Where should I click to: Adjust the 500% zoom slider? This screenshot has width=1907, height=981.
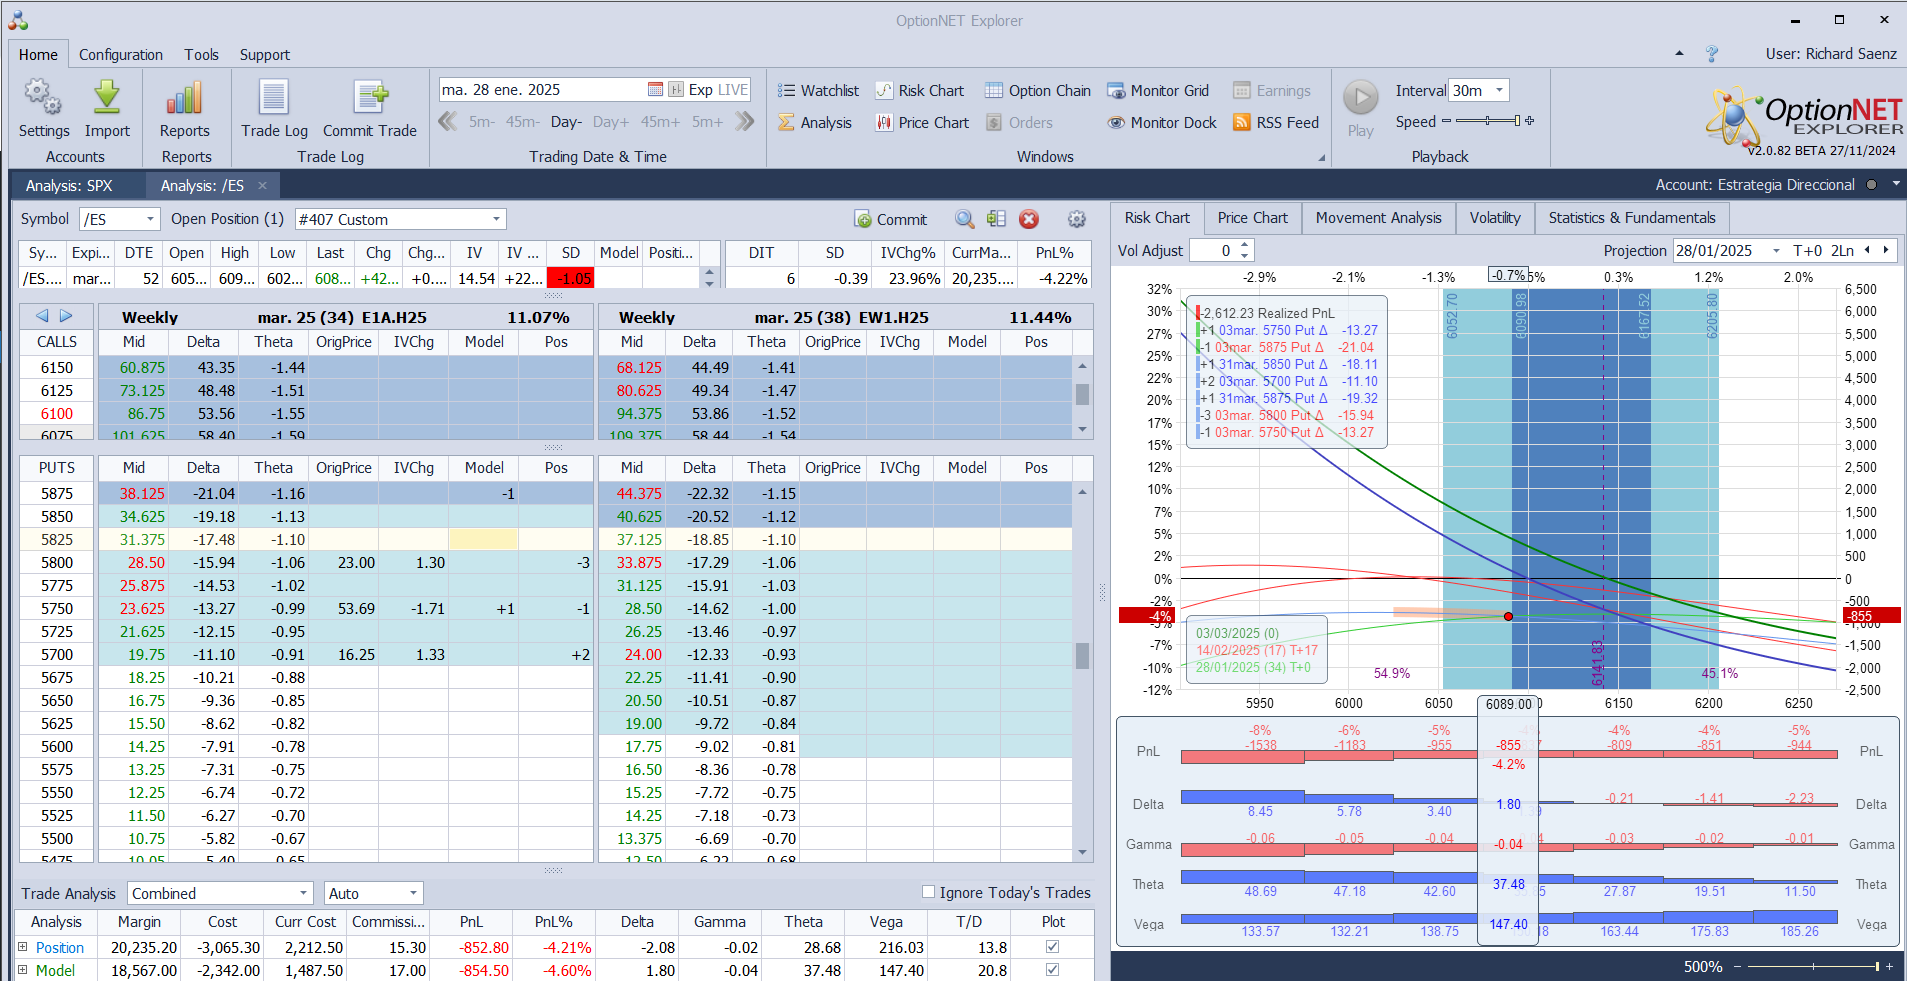(x=1813, y=966)
